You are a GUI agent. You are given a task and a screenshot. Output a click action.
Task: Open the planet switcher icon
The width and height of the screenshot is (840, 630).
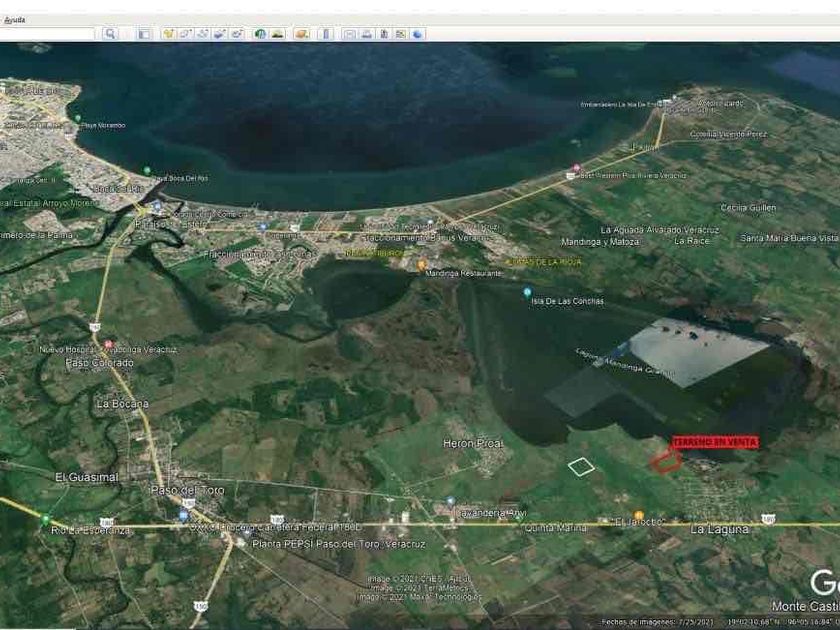click(x=299, y=34)
